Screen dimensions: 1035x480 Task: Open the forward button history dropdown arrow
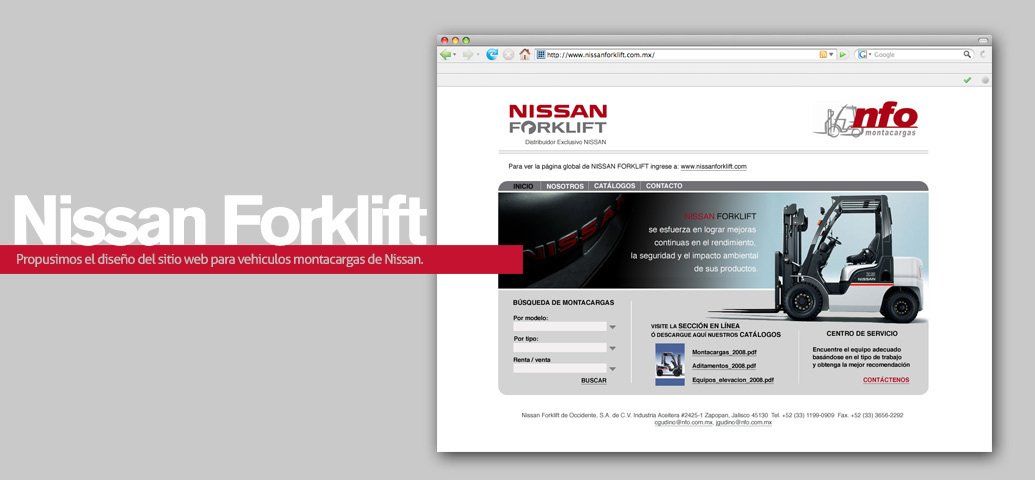(x=477, y=55)
